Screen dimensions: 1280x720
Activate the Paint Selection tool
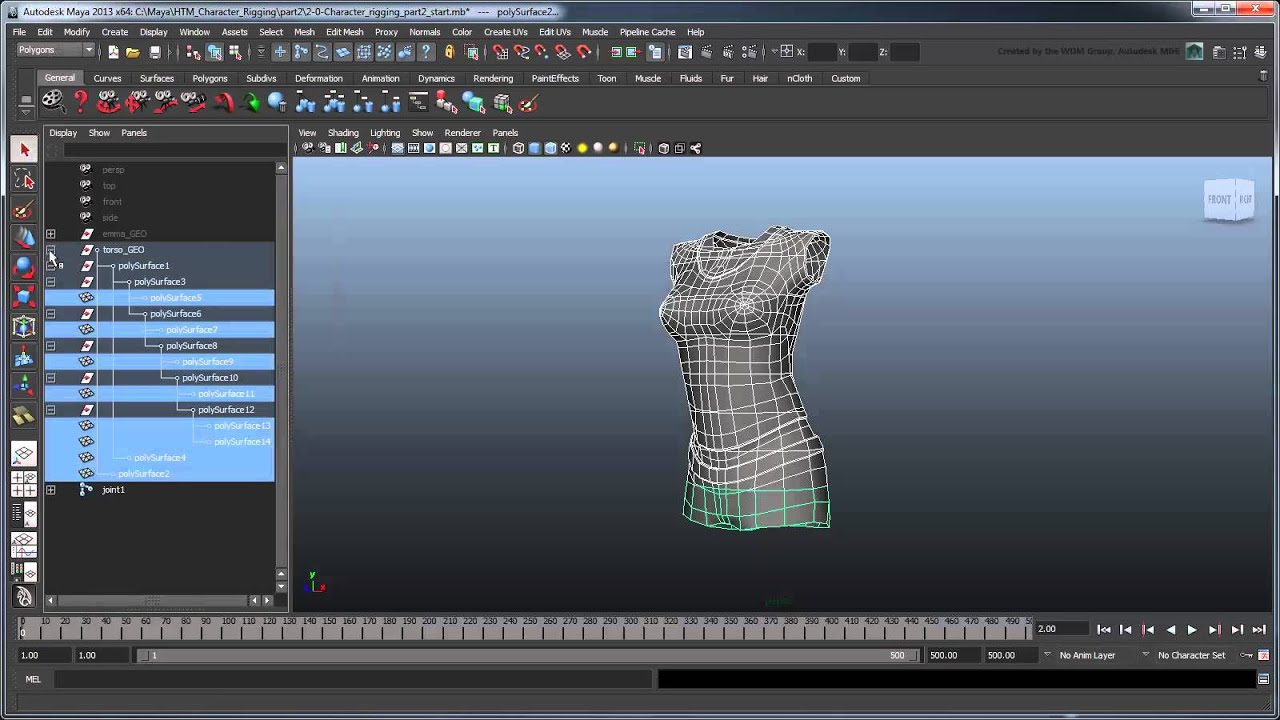click(x=24, y=210)
